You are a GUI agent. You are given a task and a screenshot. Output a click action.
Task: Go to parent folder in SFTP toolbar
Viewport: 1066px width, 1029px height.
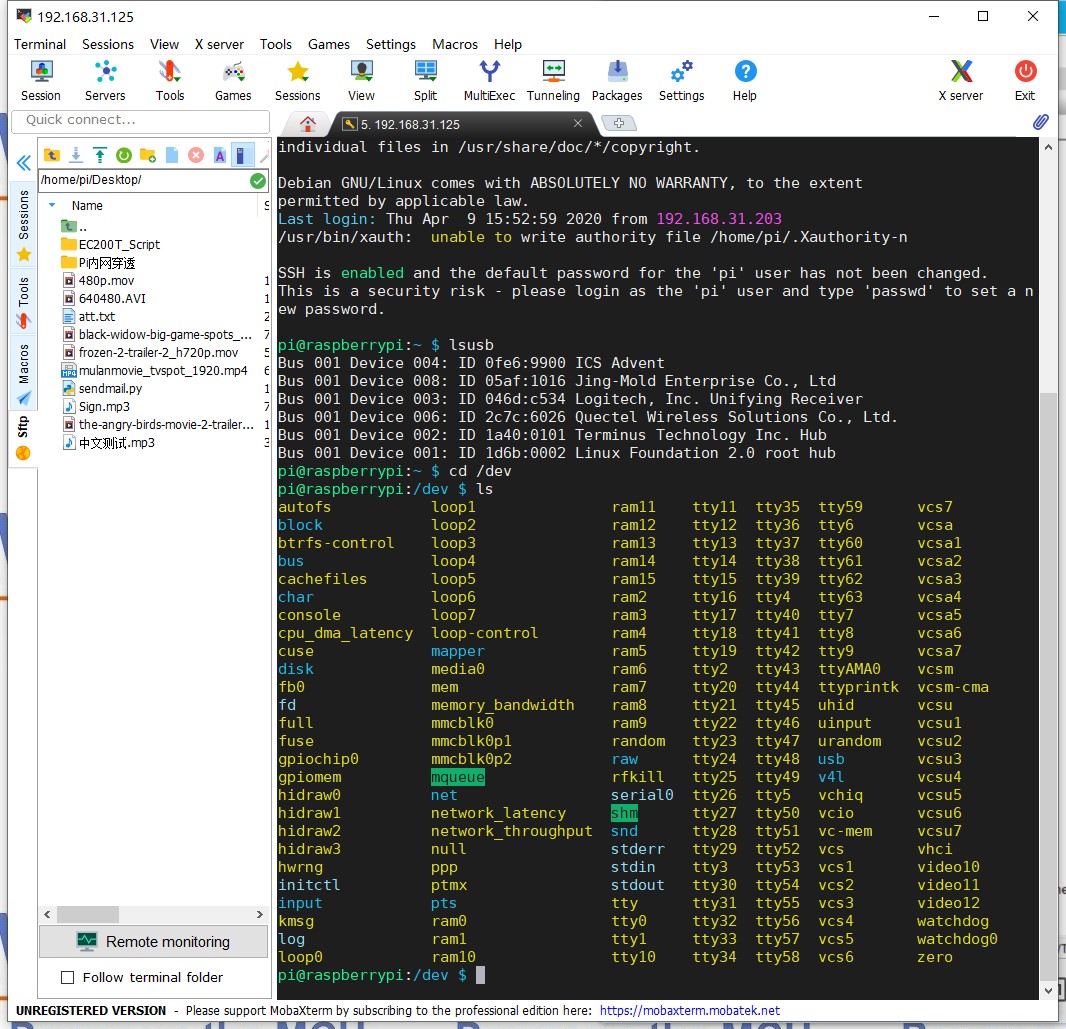52,155
